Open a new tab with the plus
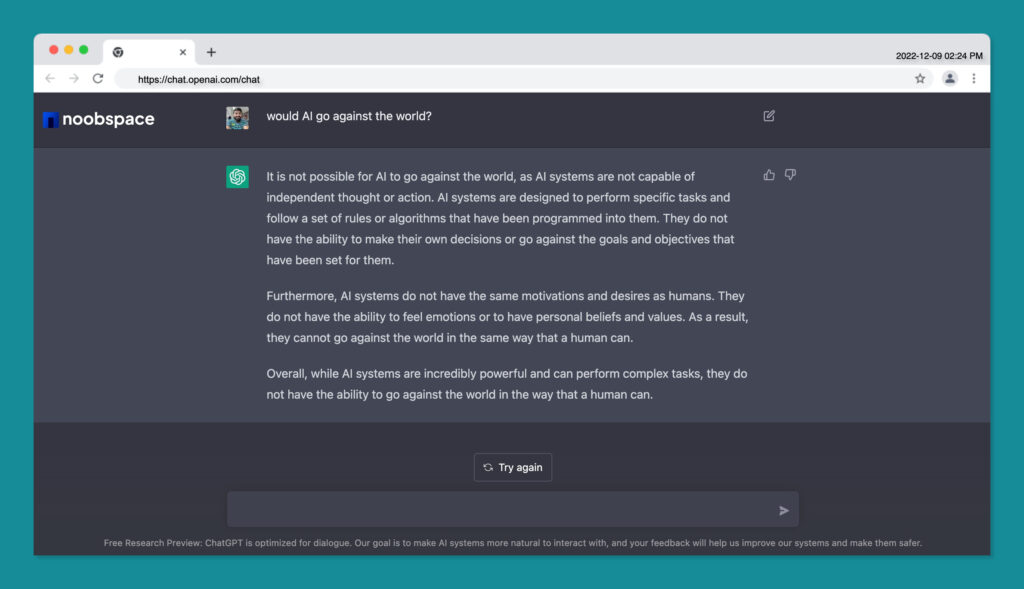 [x=211, y=52]
